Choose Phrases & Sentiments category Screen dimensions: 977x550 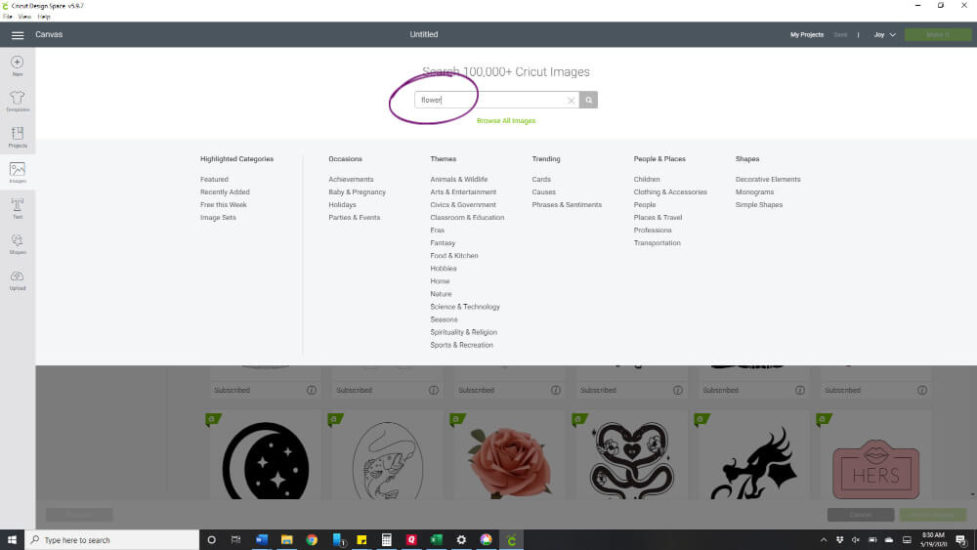point(566,205)
